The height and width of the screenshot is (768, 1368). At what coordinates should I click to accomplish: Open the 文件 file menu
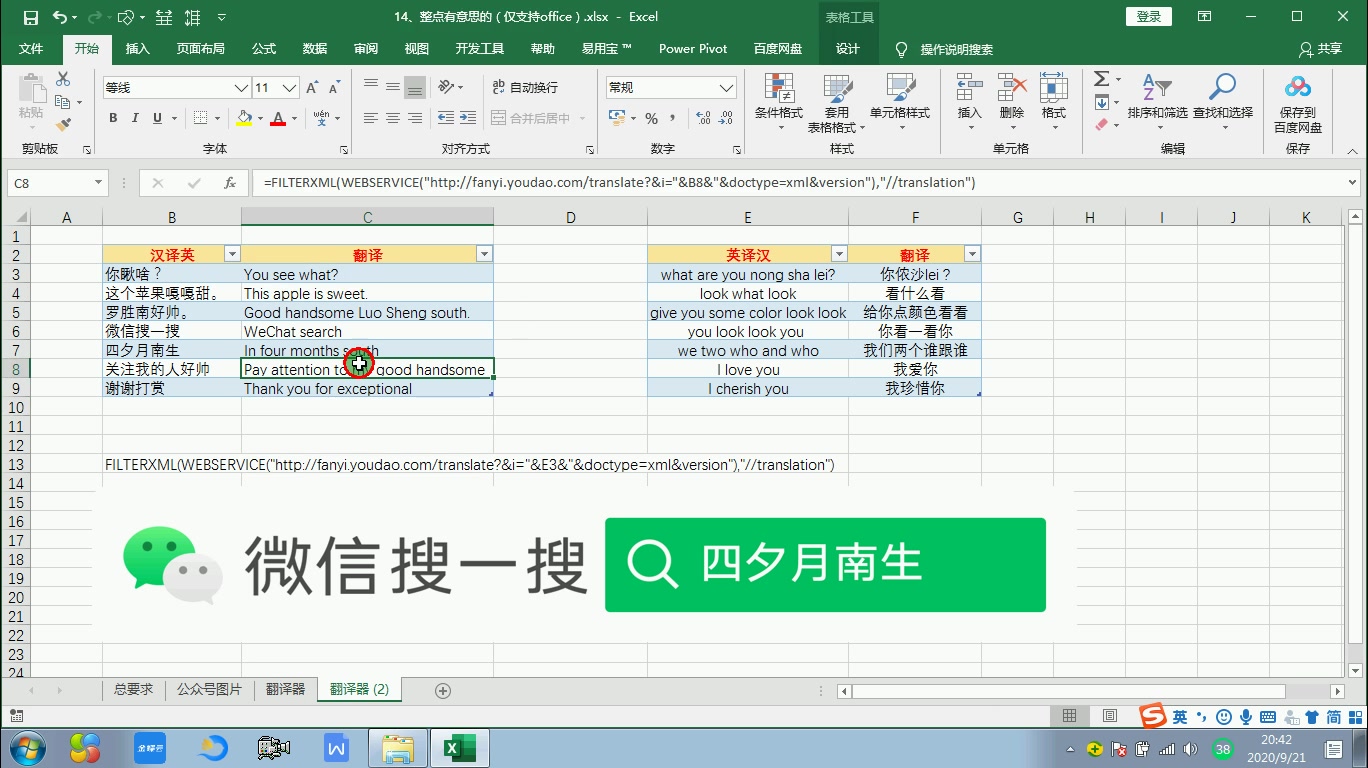(31, 49)
